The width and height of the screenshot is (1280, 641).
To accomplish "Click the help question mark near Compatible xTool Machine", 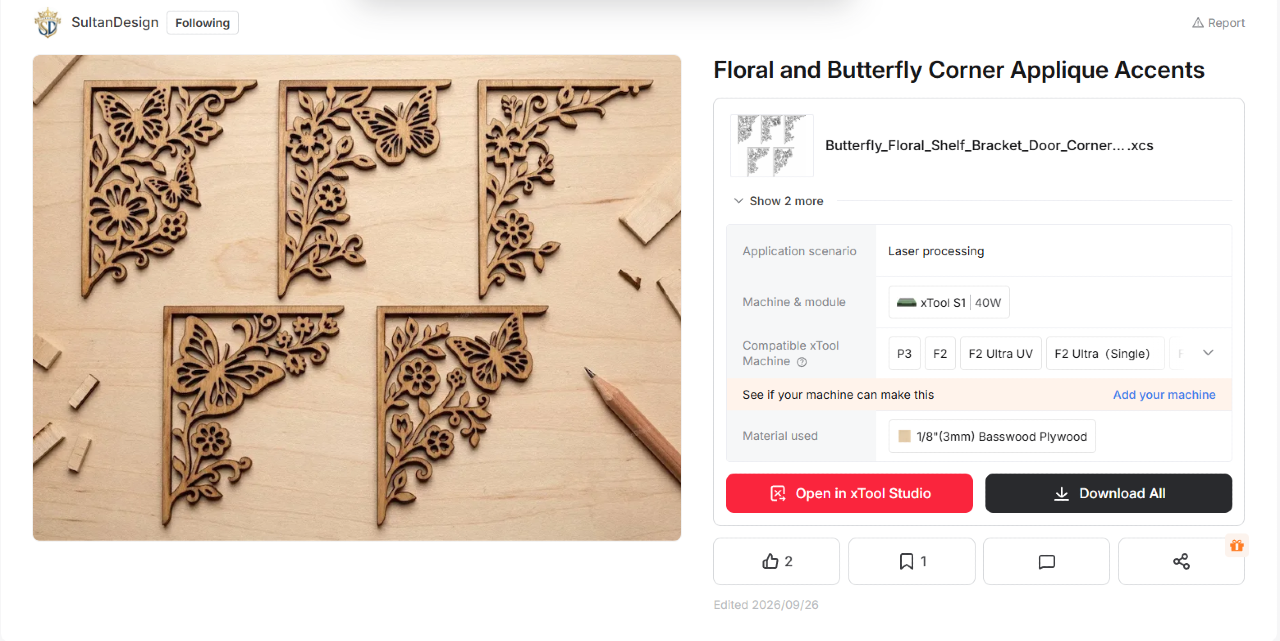I will point(802,362).
